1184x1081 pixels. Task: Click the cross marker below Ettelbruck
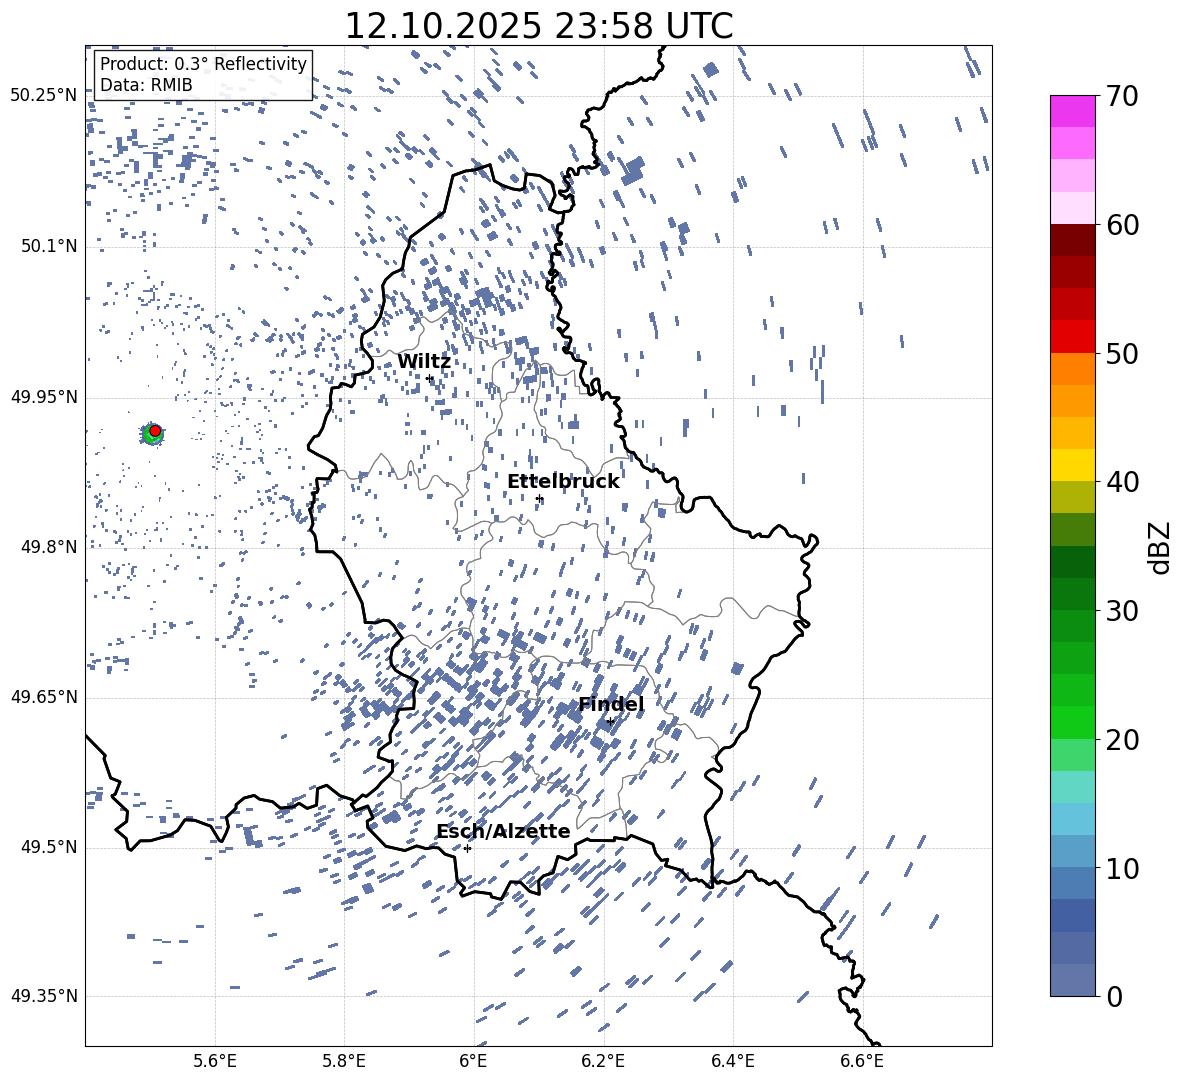pyautogui.click(x=540, y=498)
